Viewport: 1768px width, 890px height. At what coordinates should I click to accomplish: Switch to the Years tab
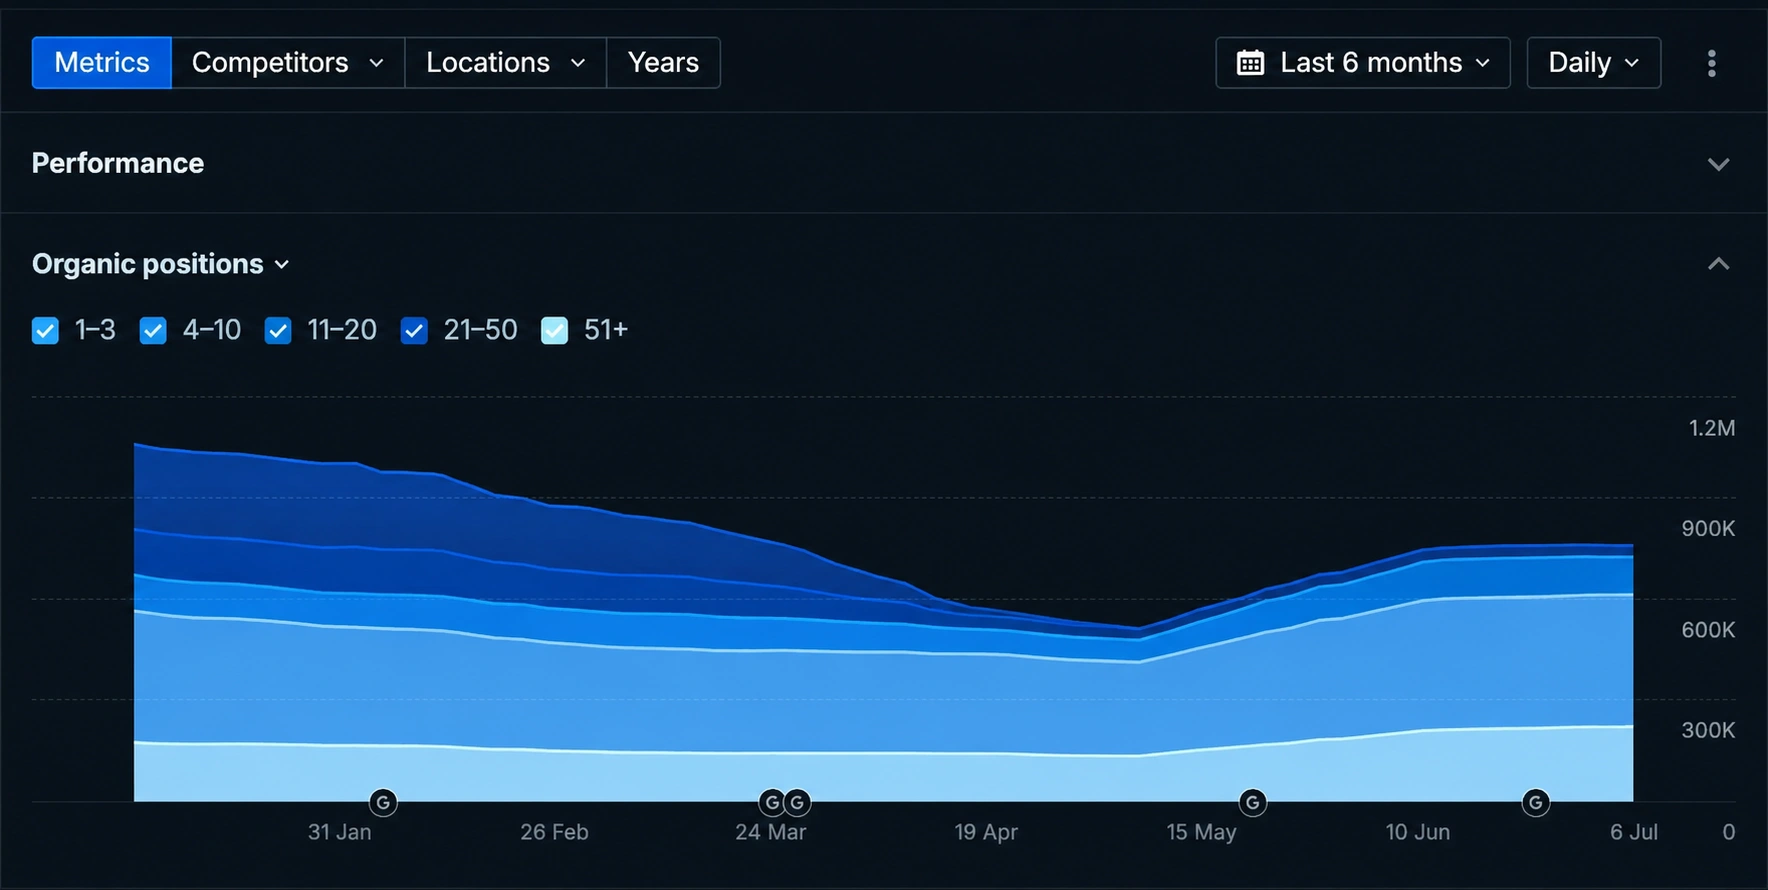click(663, 63)
